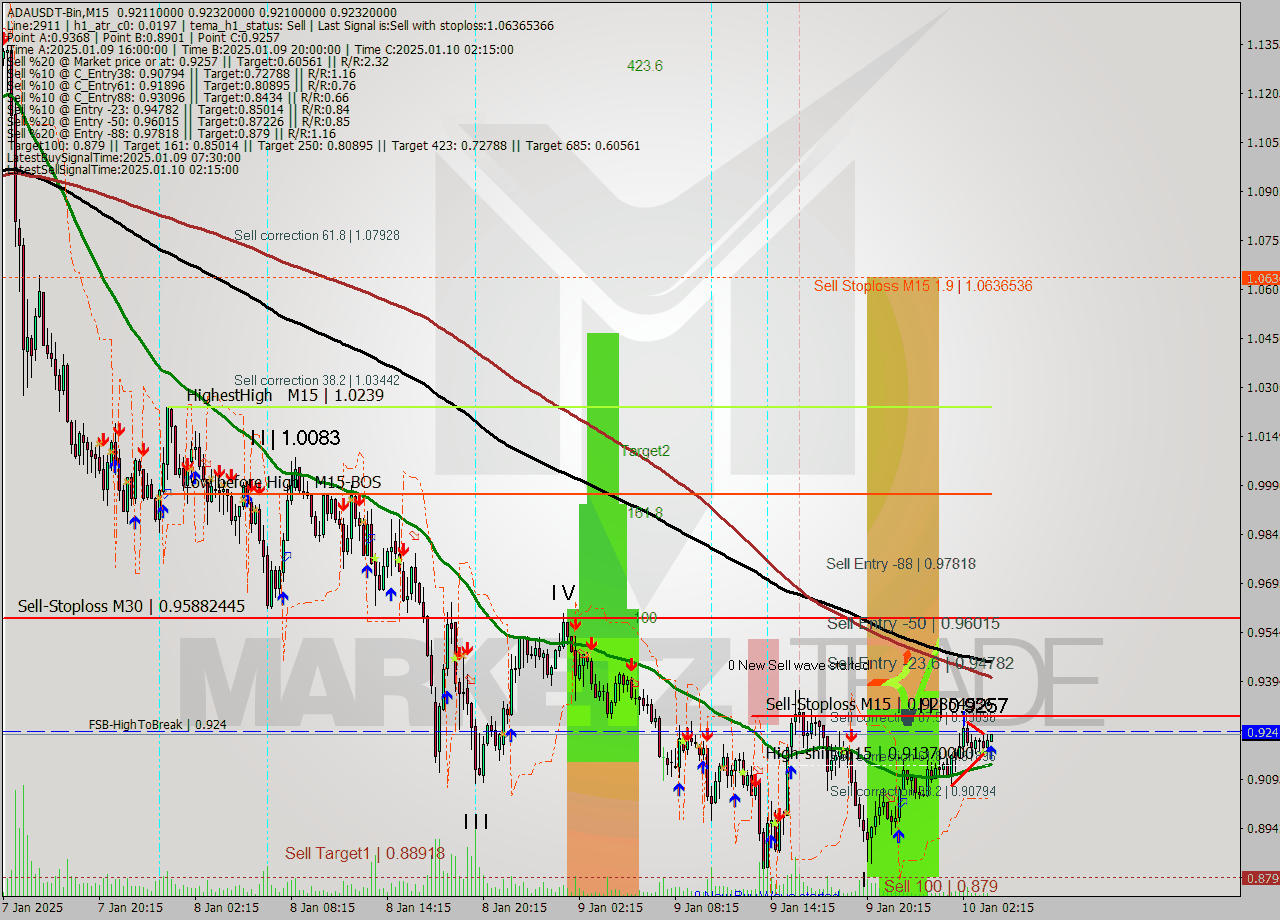Click the '7 Jan 2025' time axis label
This screenshot has height=920, width=1280.
pyautogui.click(x=33, y=908)
